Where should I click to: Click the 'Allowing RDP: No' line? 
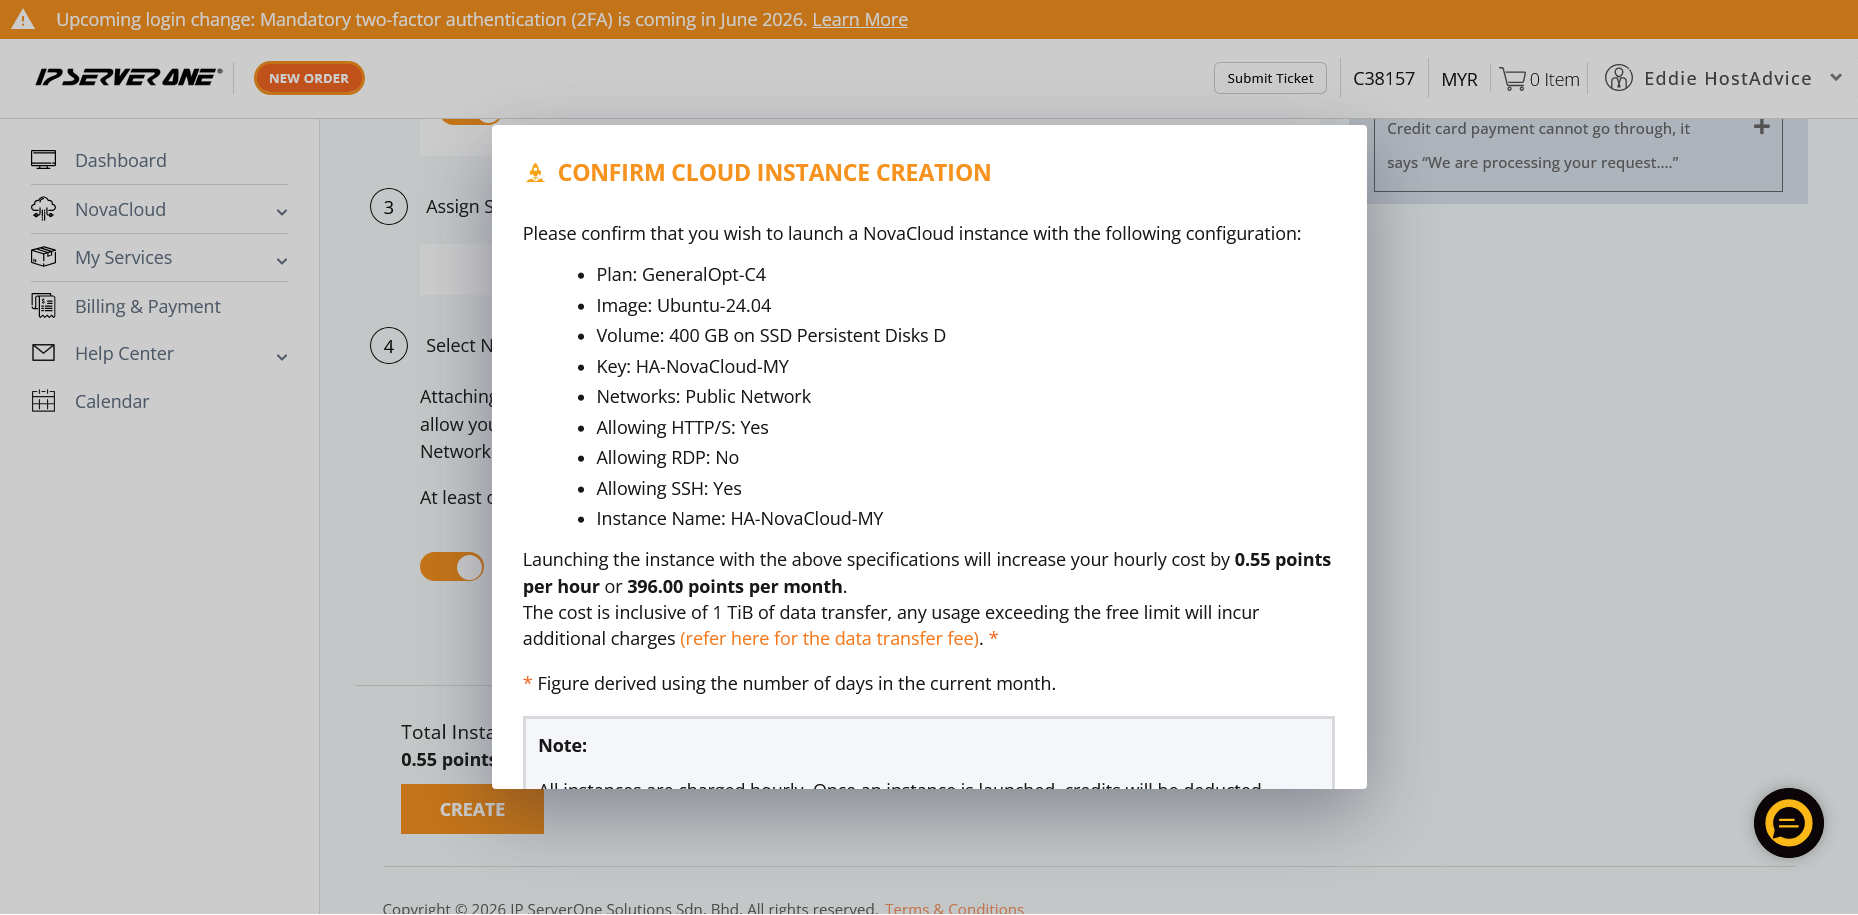point(668,457)
